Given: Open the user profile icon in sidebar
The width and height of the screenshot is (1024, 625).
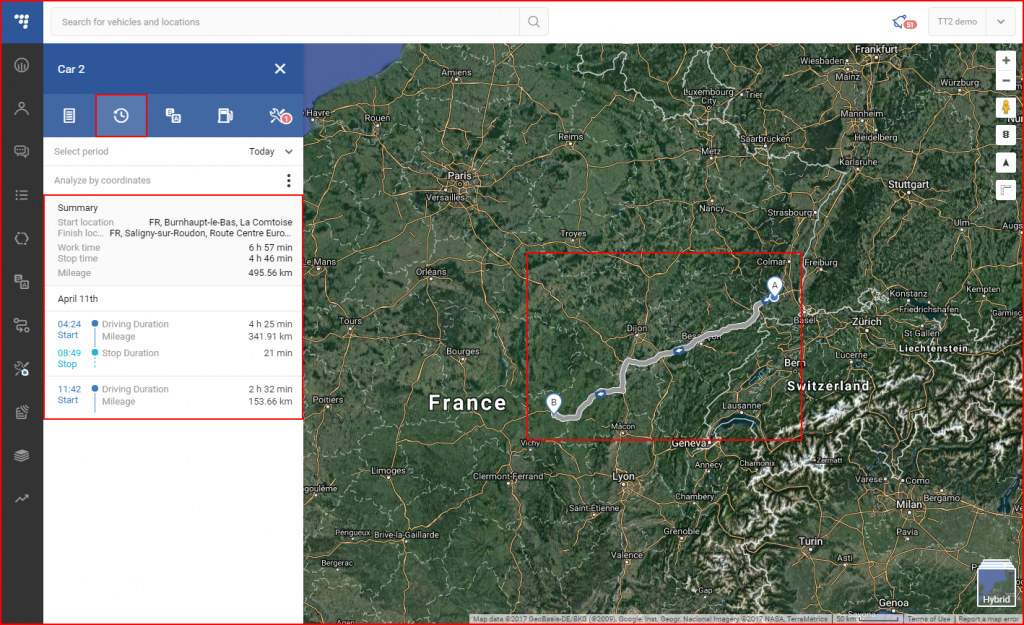Looking at the screenshot, I should point(21,108).
